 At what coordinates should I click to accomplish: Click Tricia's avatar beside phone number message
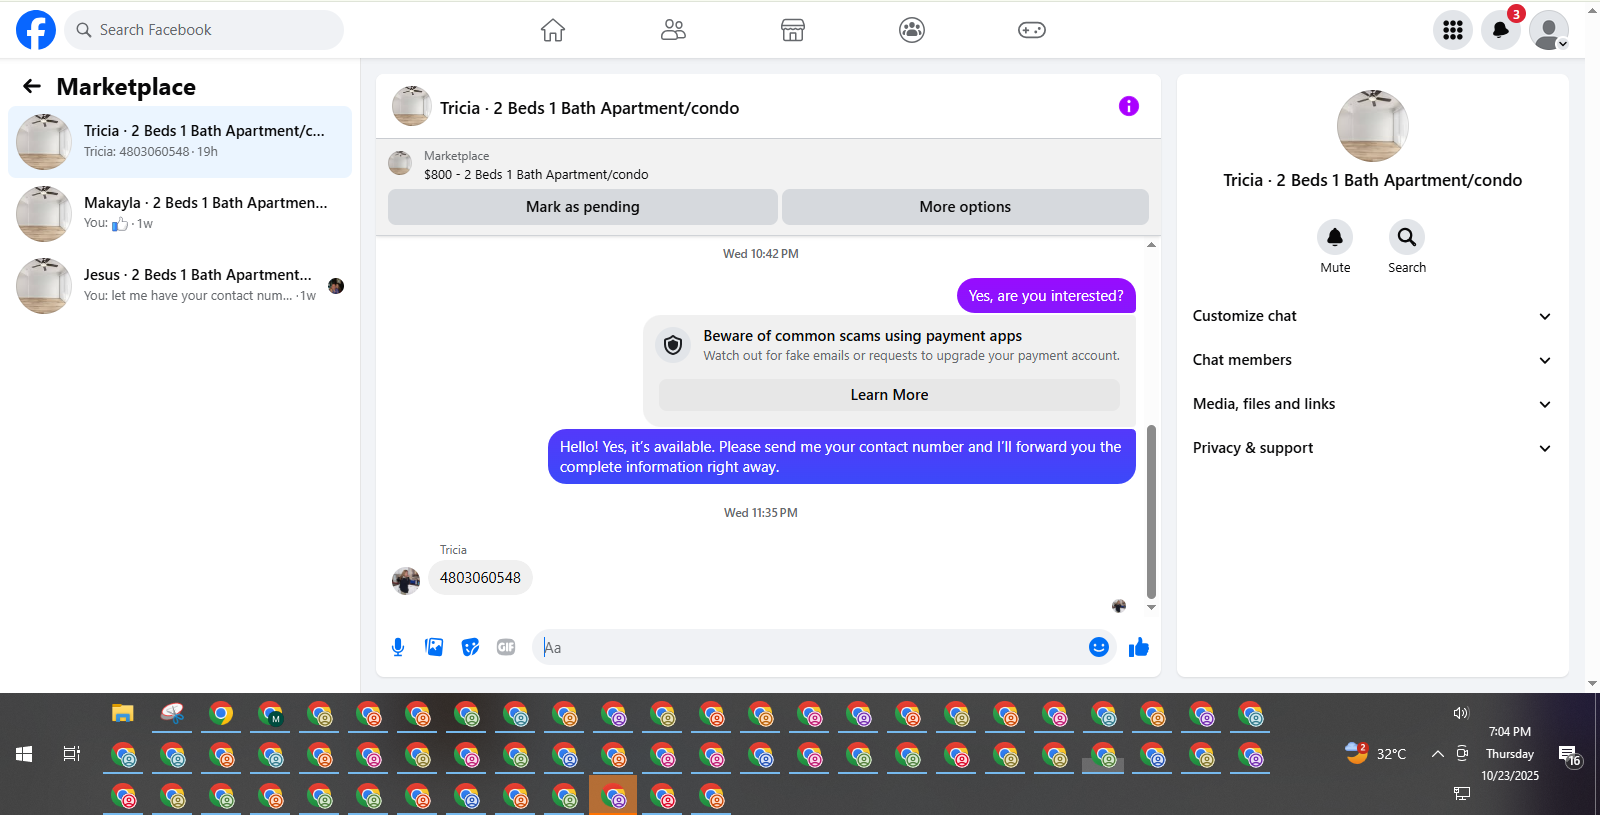pos(406,581)
